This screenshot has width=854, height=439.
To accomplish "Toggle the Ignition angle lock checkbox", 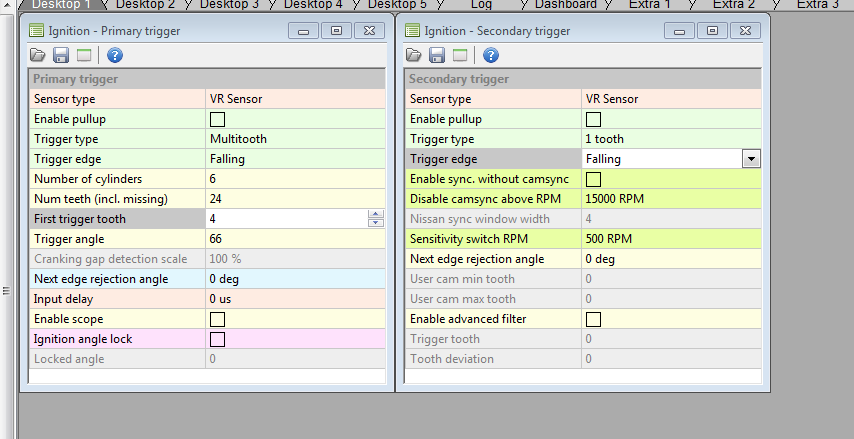I will (x=217, y=339).
